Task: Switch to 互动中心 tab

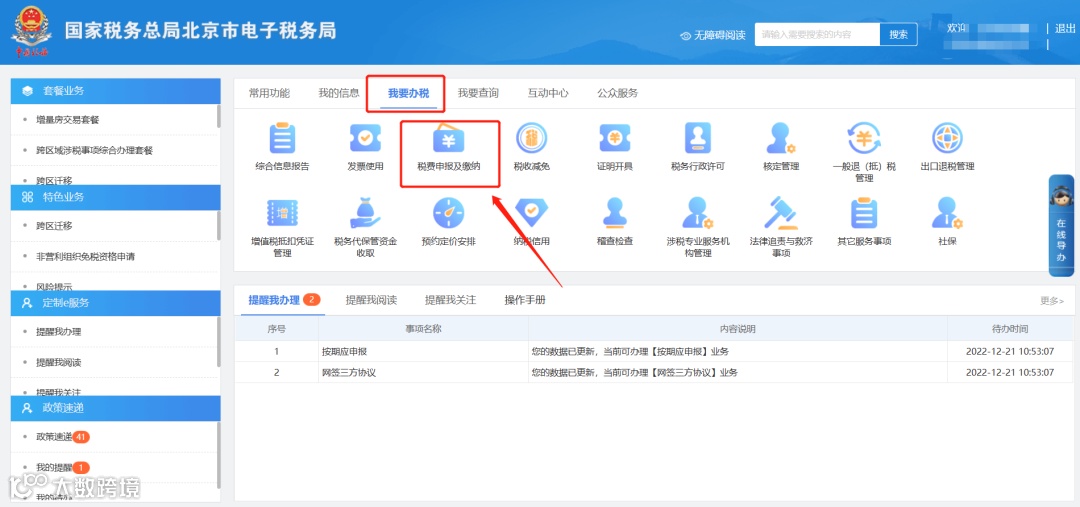Action: pos(548,93)
